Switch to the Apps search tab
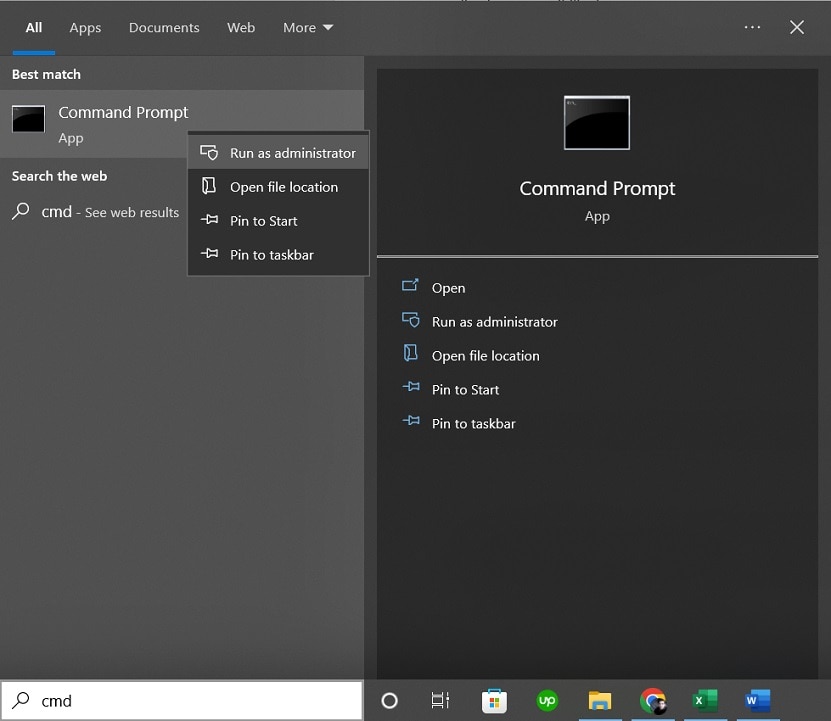The image size is (831, 721). tap(85, 28)
